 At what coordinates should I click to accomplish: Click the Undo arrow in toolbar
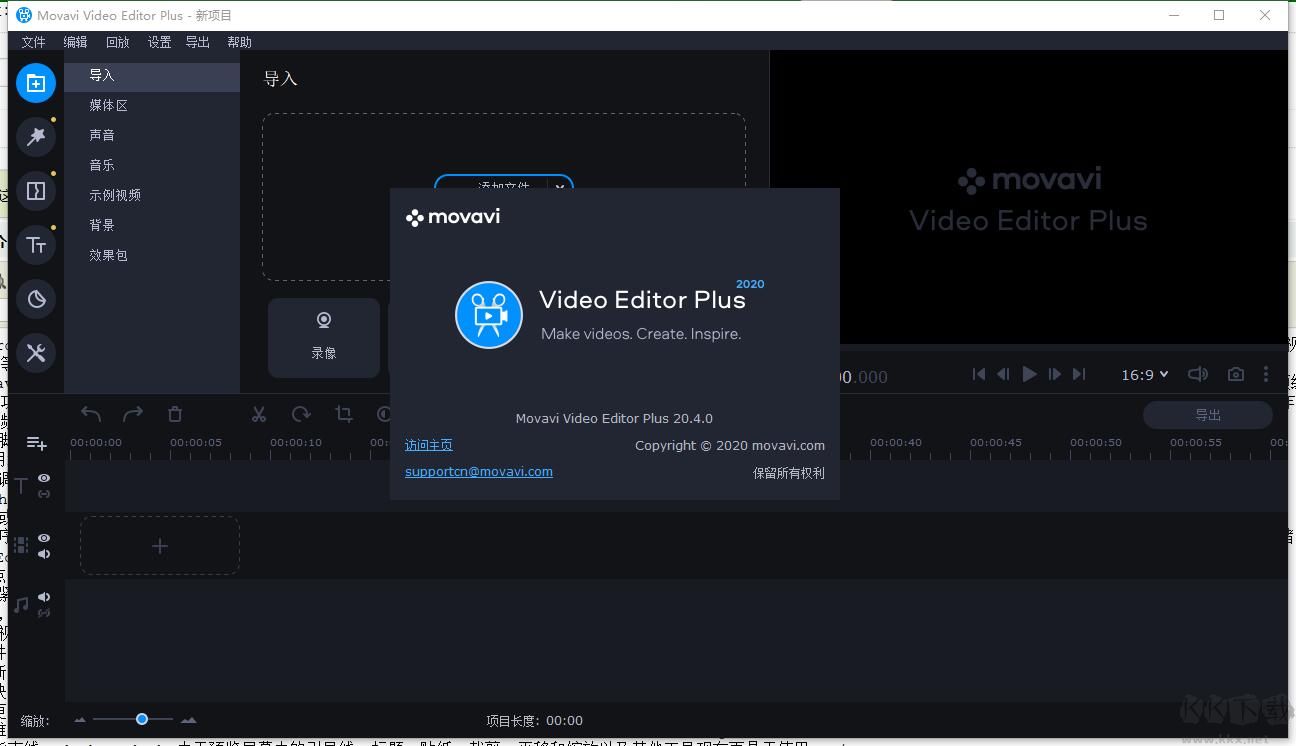click(x=91, y=414)
